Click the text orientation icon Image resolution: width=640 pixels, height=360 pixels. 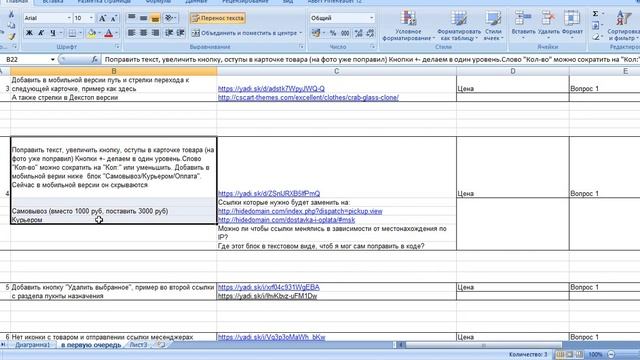(168, 18)
